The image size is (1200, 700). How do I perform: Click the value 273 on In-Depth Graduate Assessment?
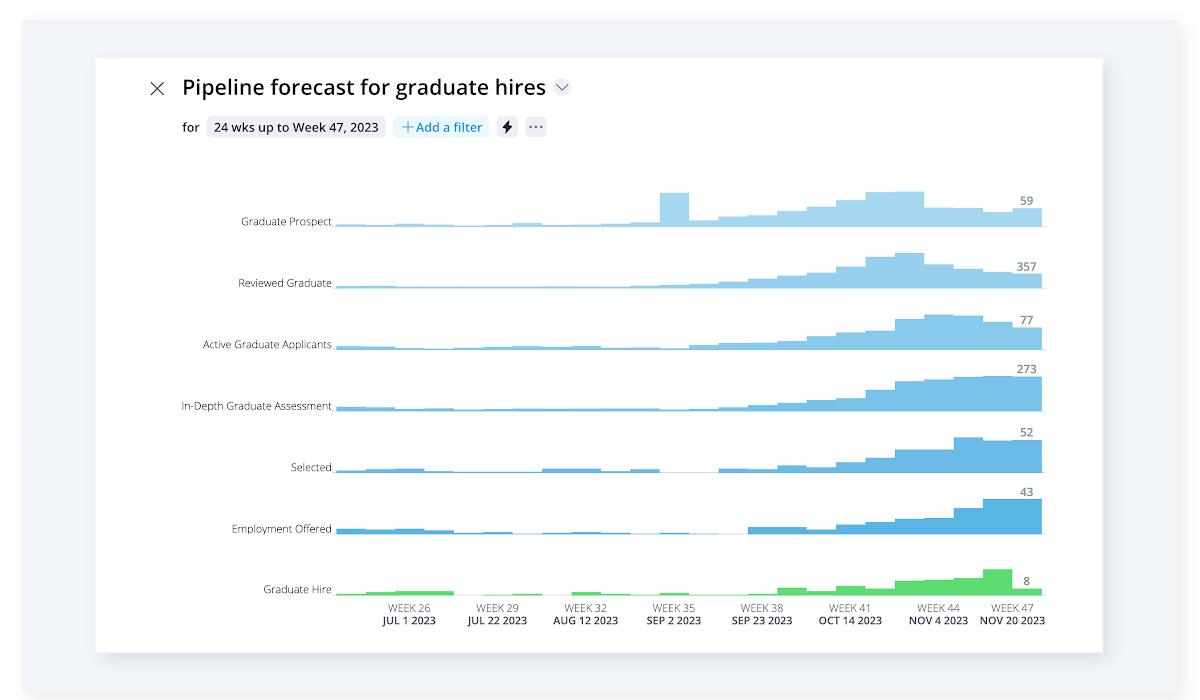1026,369
